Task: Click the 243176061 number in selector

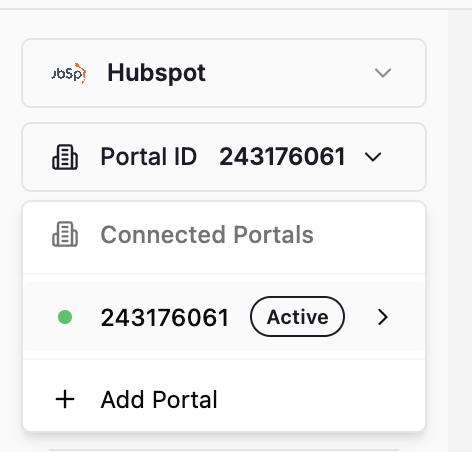Action: [x=282, y=157]
